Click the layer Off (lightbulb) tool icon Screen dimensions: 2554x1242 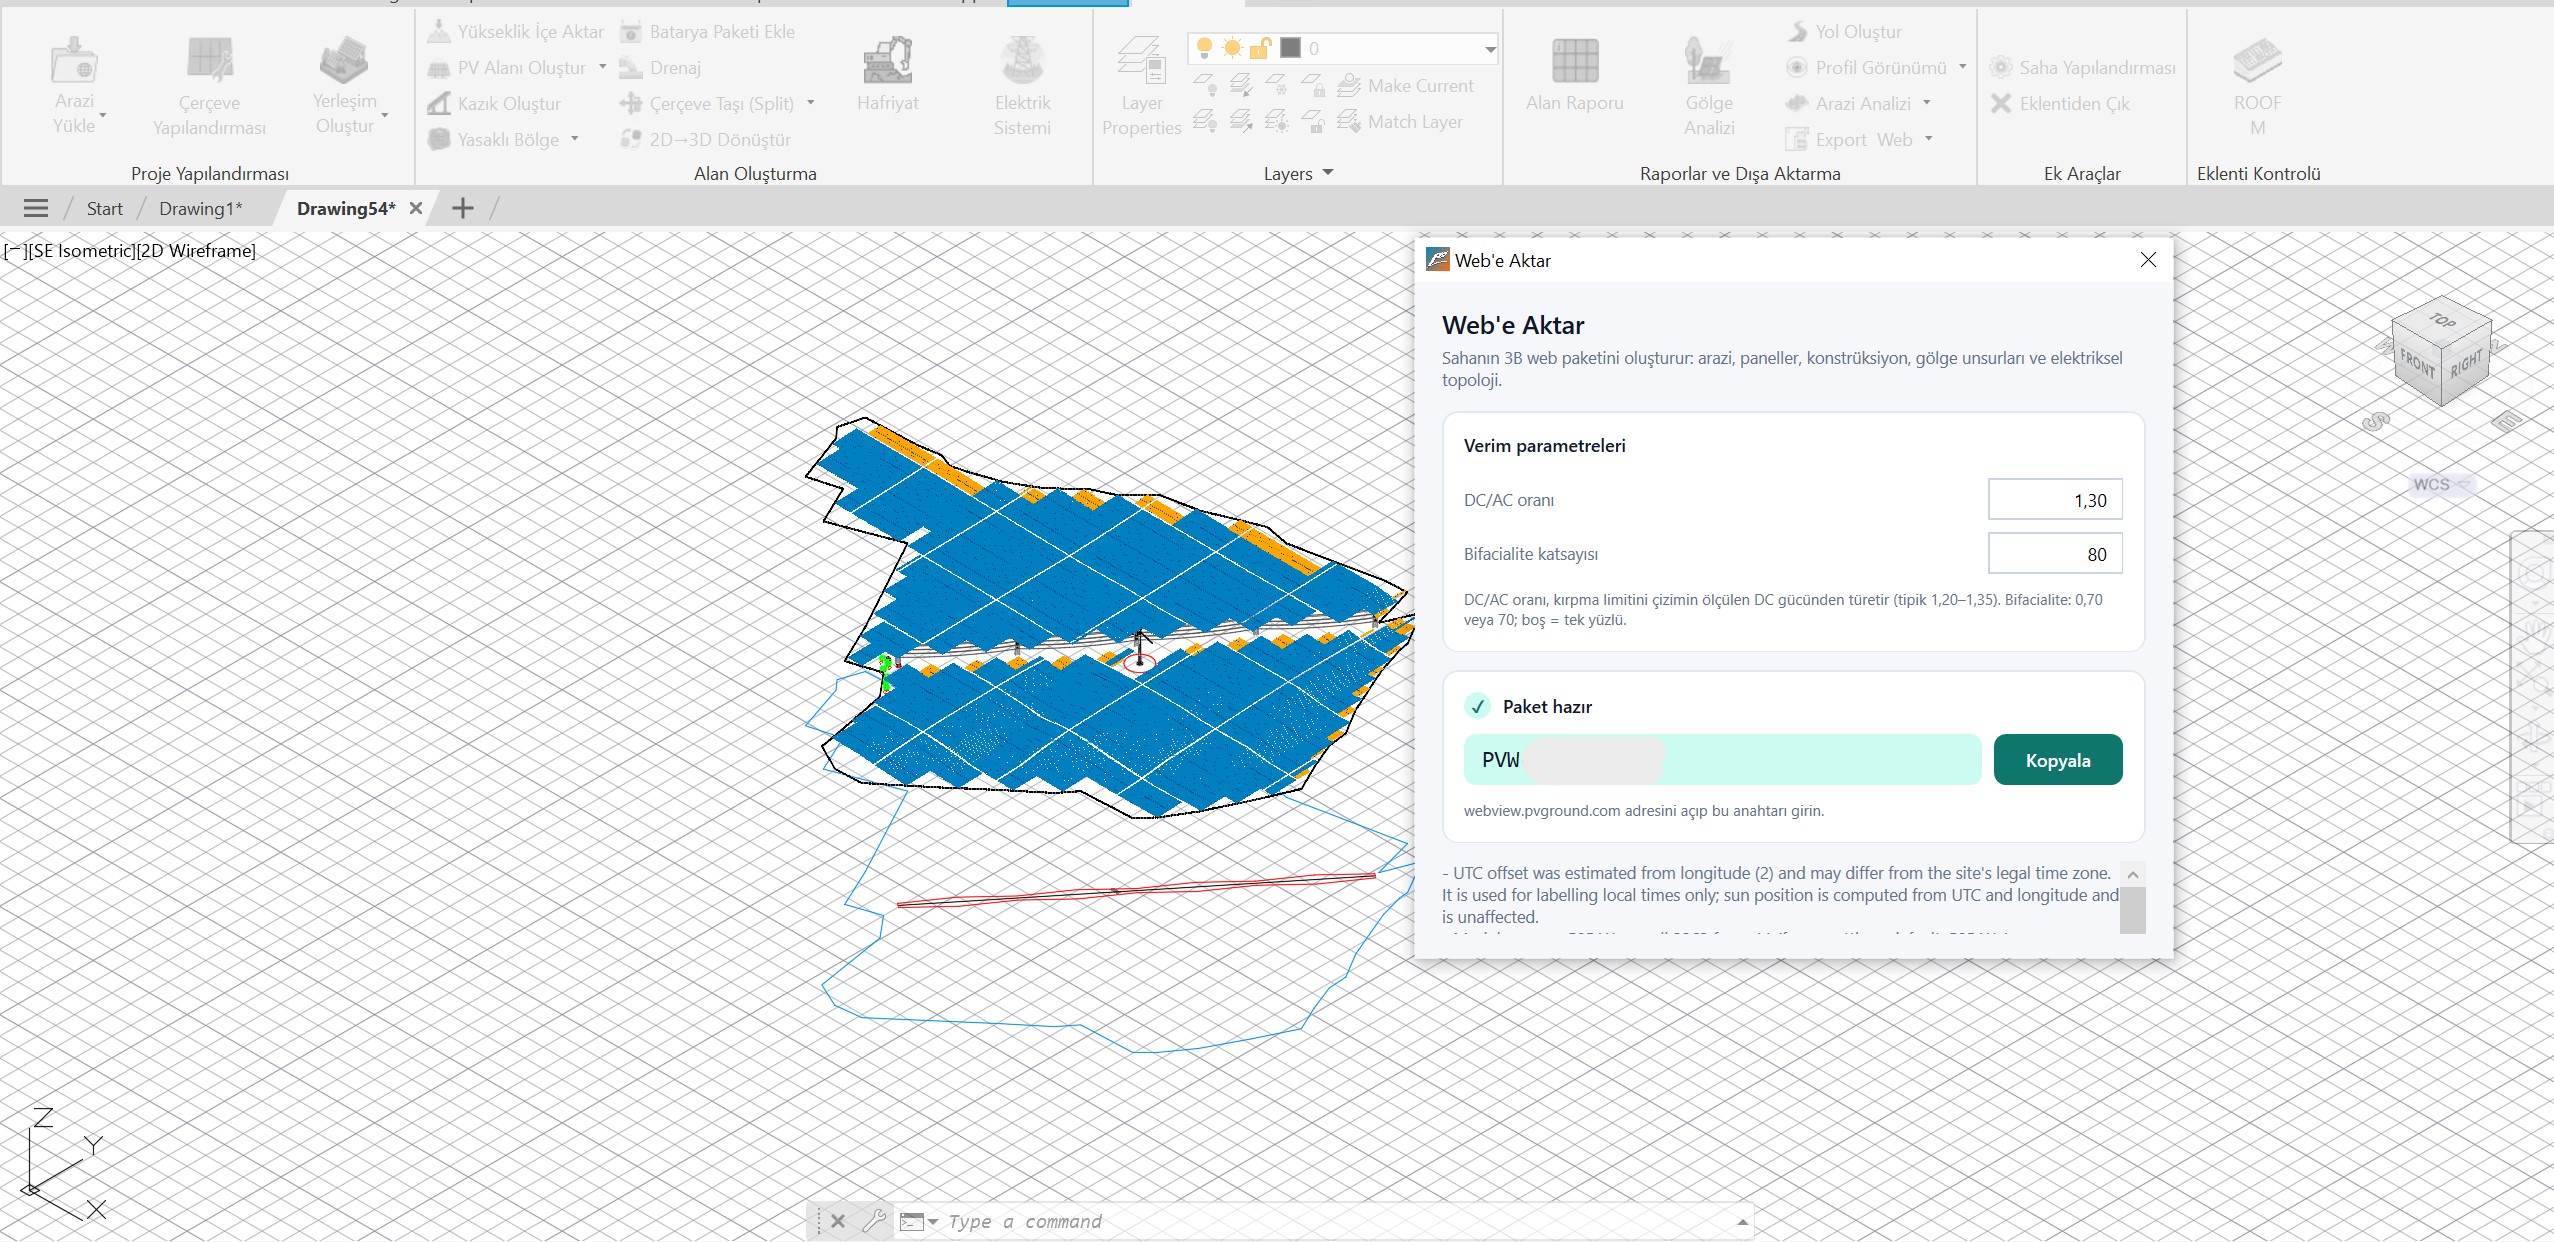pos(1205,86)
